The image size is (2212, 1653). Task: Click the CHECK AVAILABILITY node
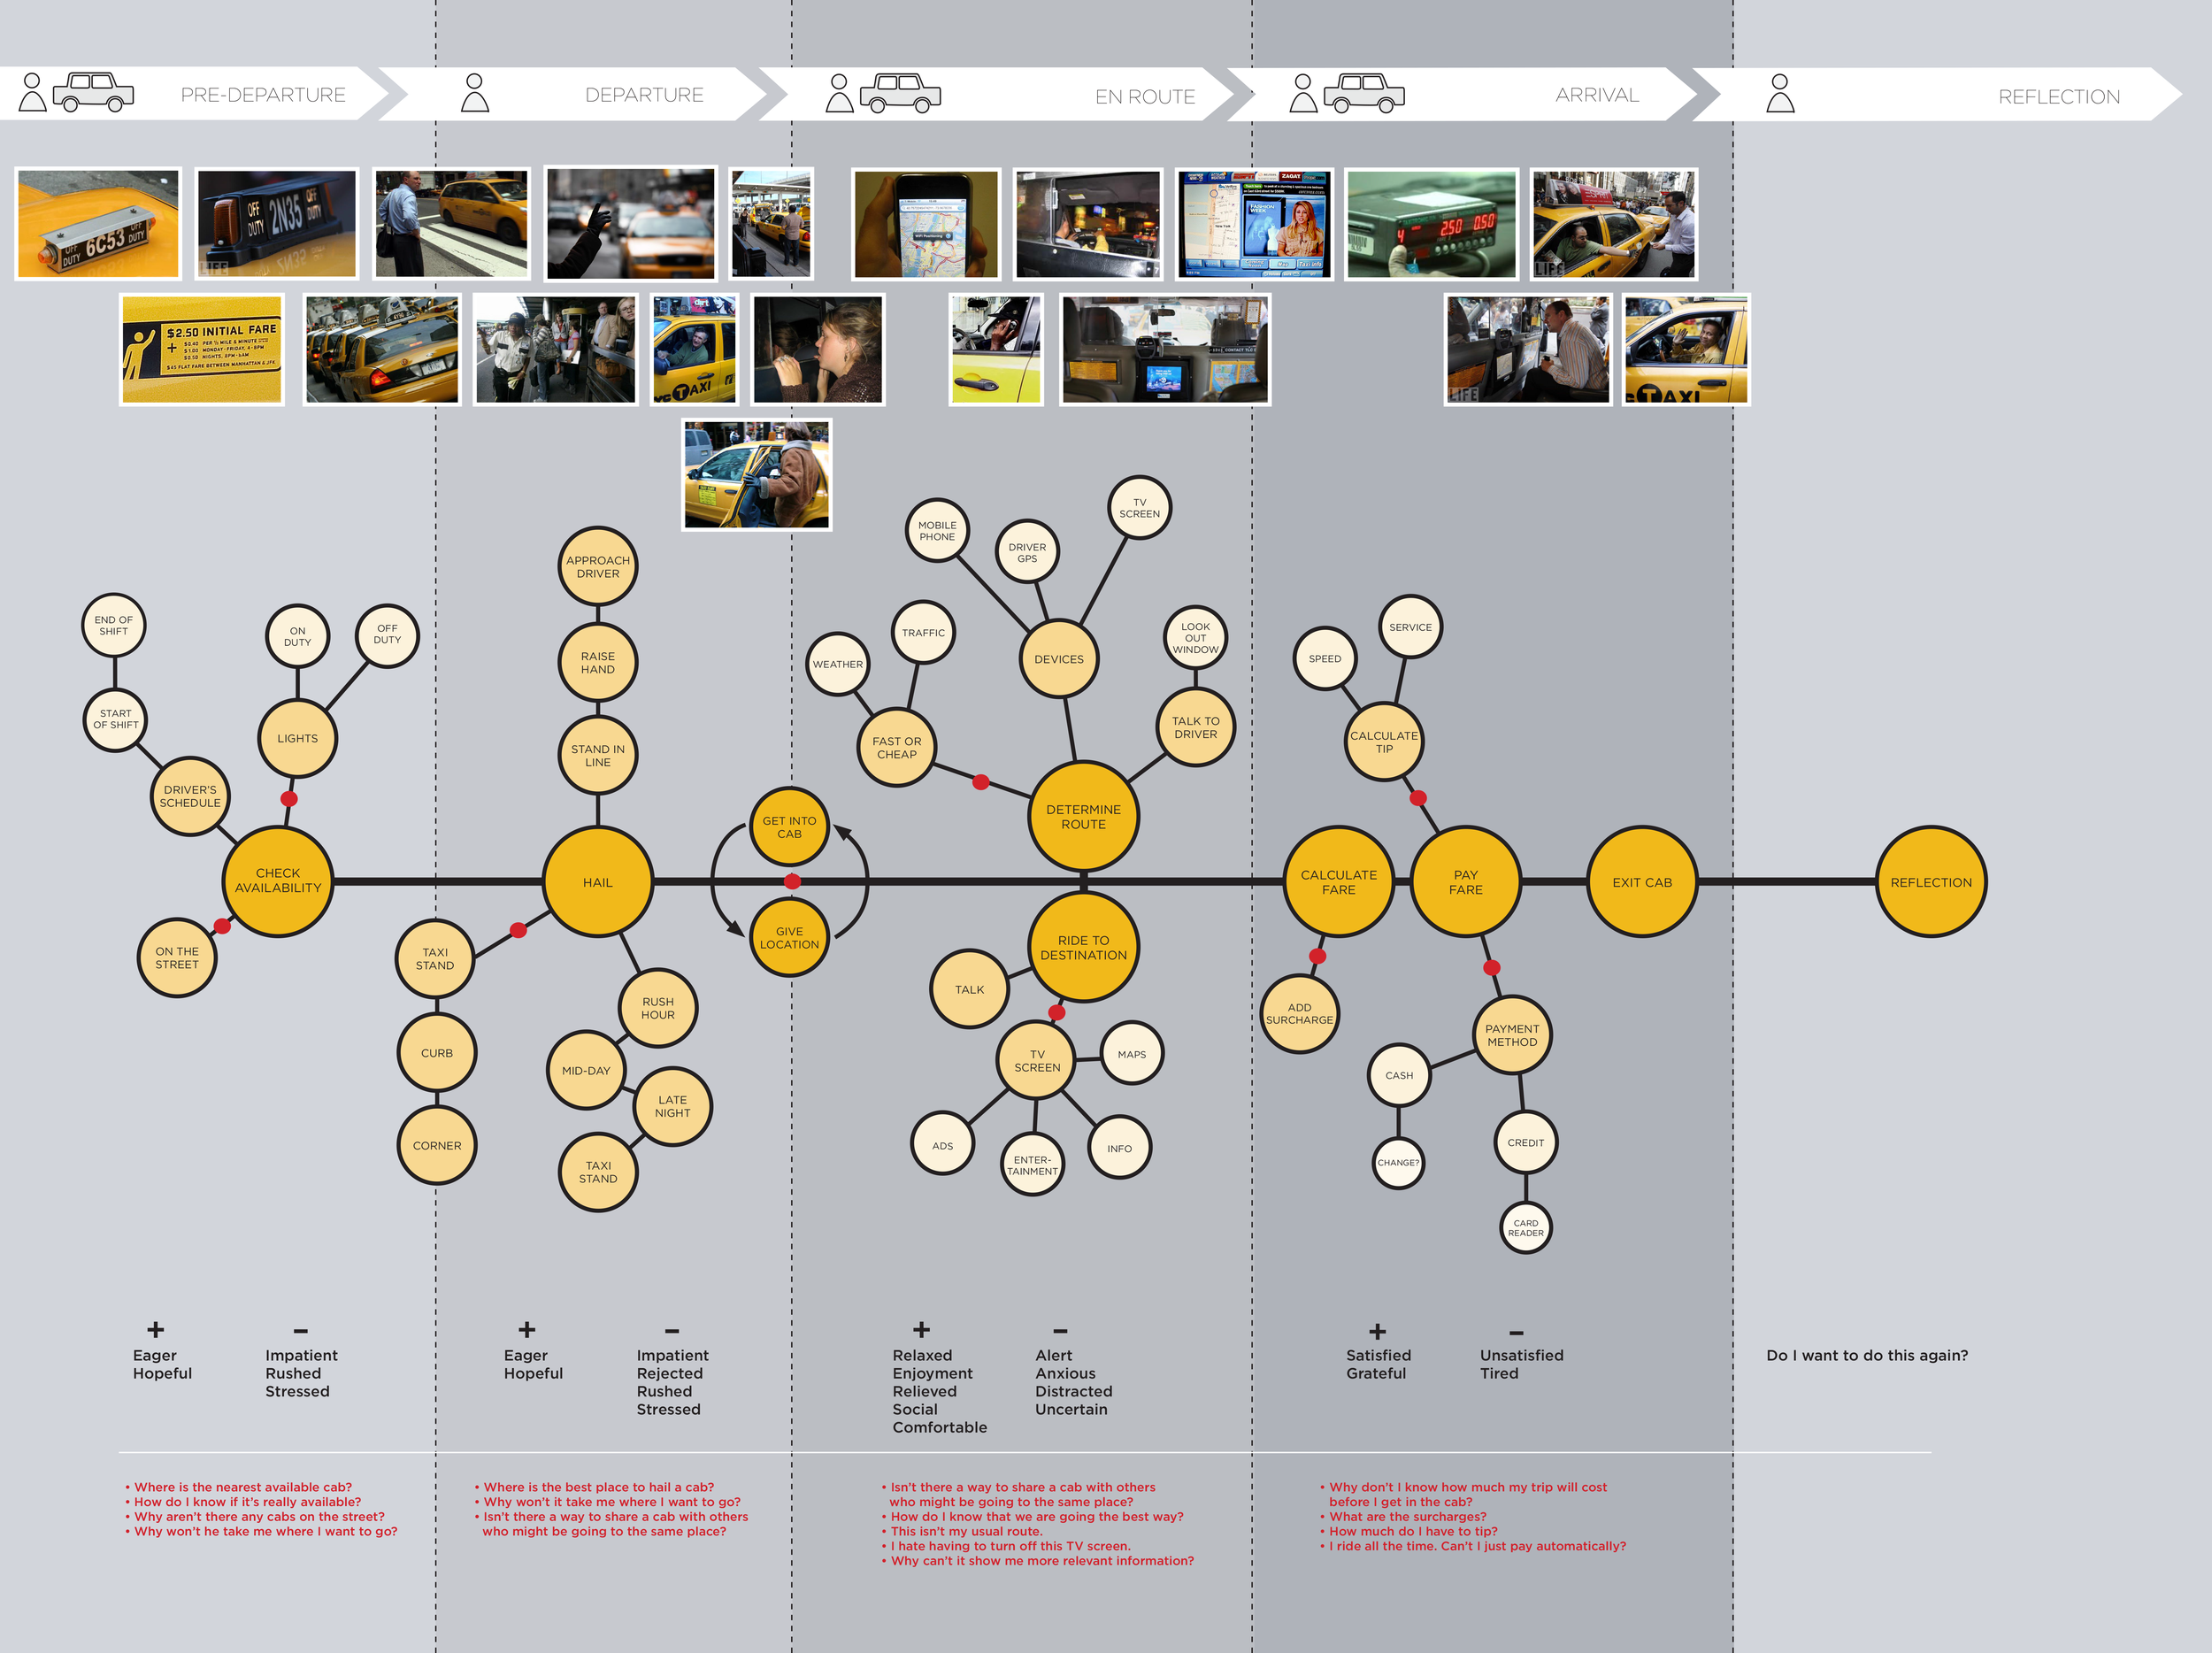pyautogui.click(x=278, y=881)
